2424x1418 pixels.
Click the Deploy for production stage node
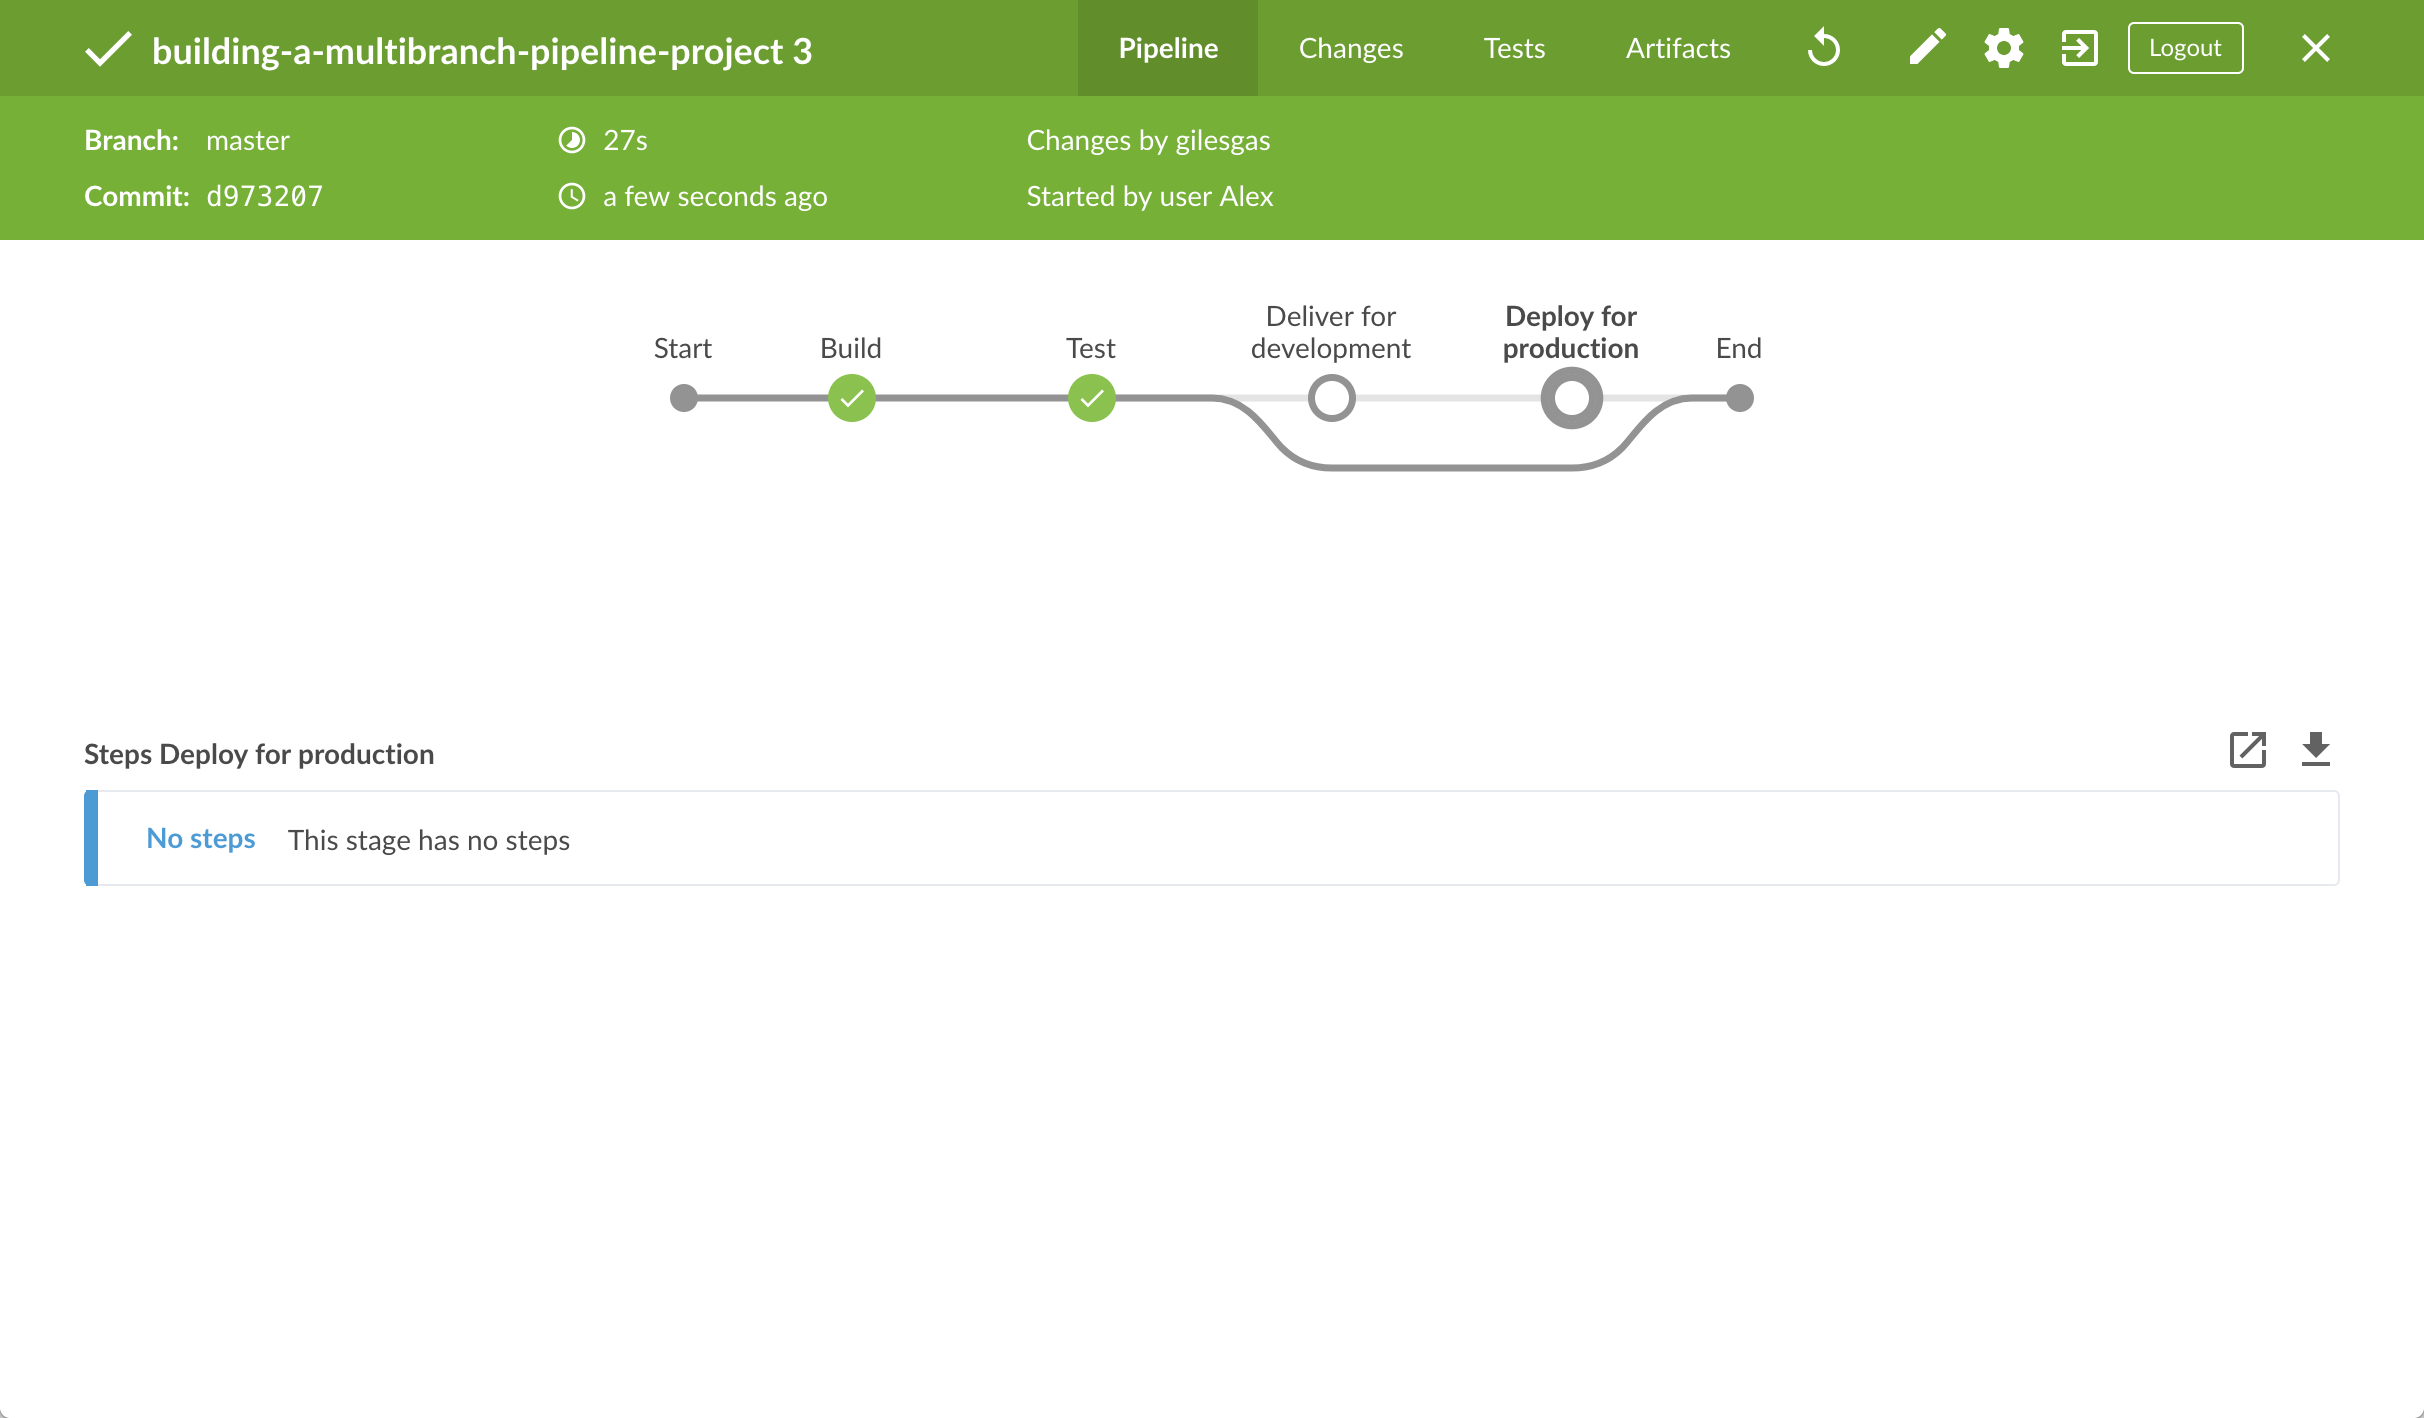point(1570,397)
